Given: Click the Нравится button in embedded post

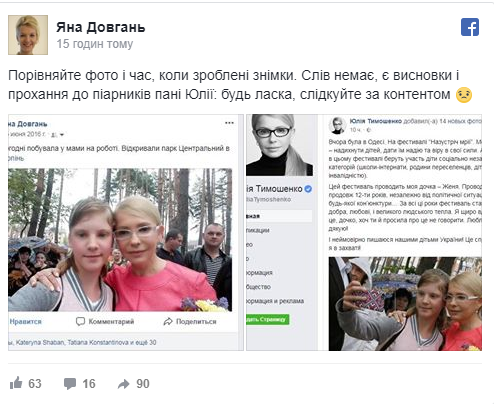Looking at the screenshot, I should [25, 321].
